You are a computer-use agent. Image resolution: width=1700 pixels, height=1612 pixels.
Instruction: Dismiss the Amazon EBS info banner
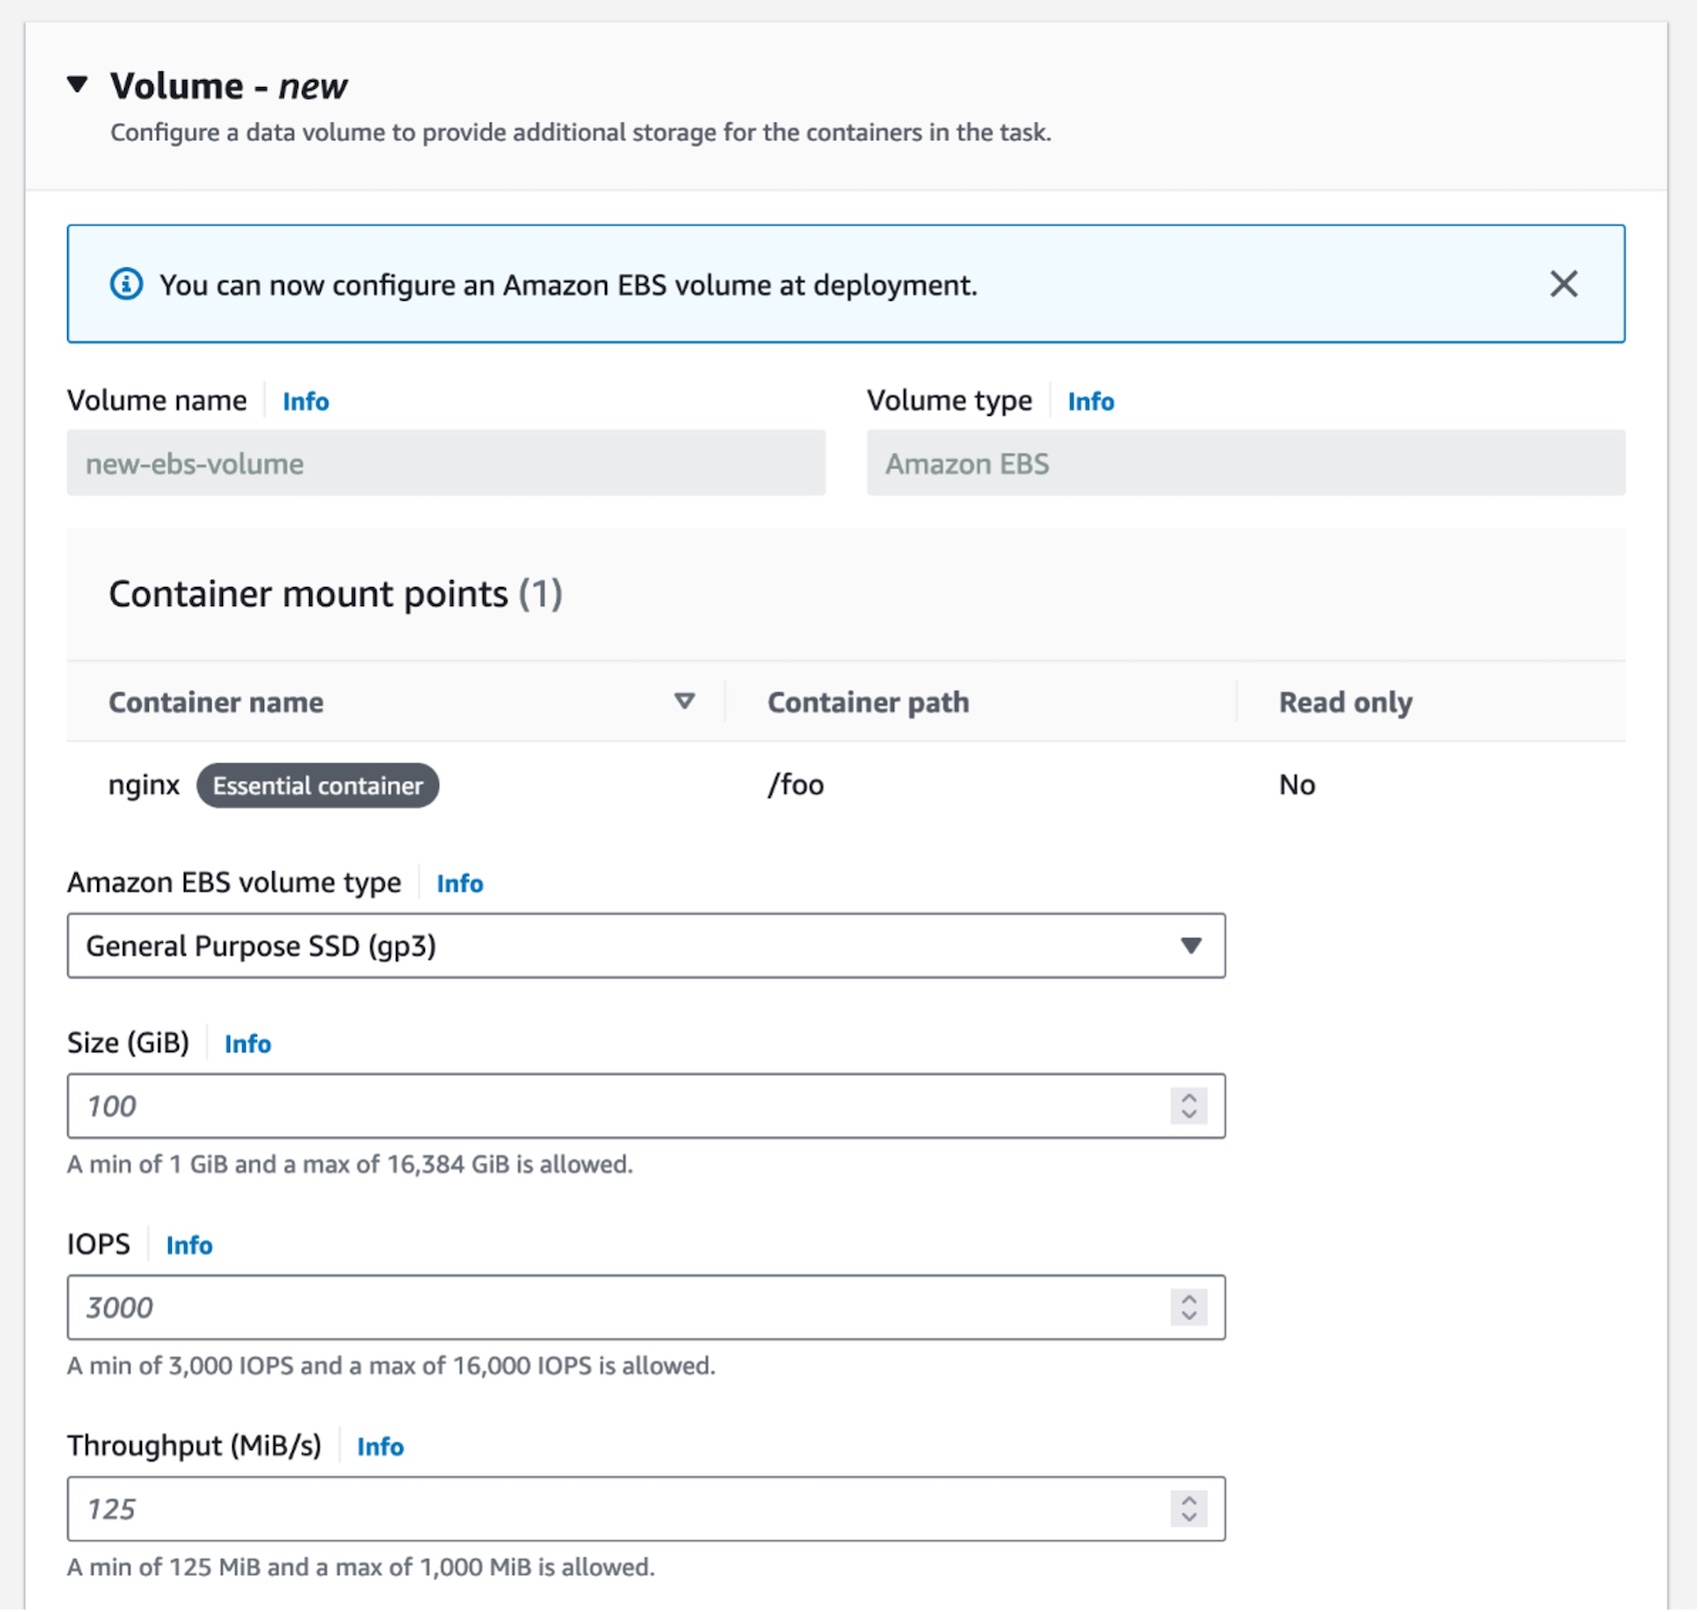coord(1563,284)
